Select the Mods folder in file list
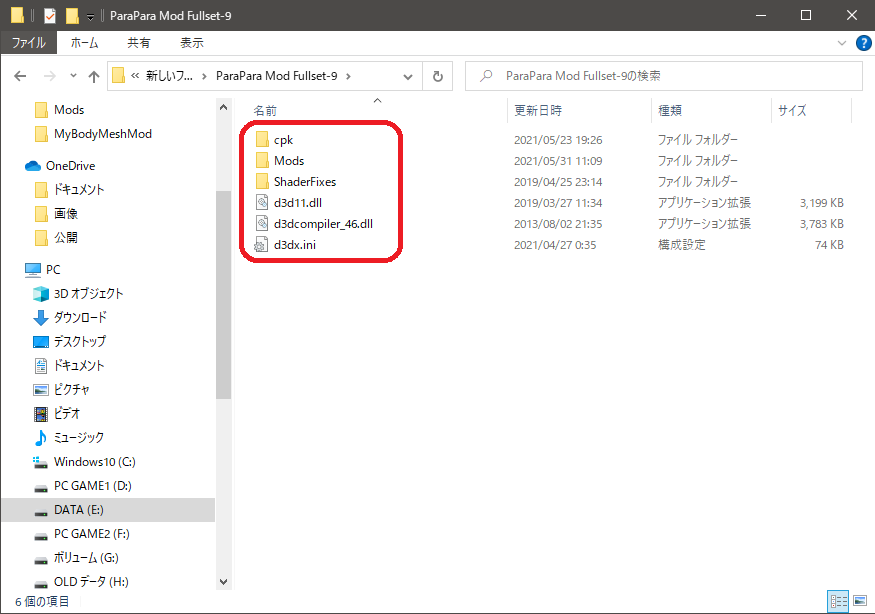The height and width of the screenshot is (614, 875). 289,161
